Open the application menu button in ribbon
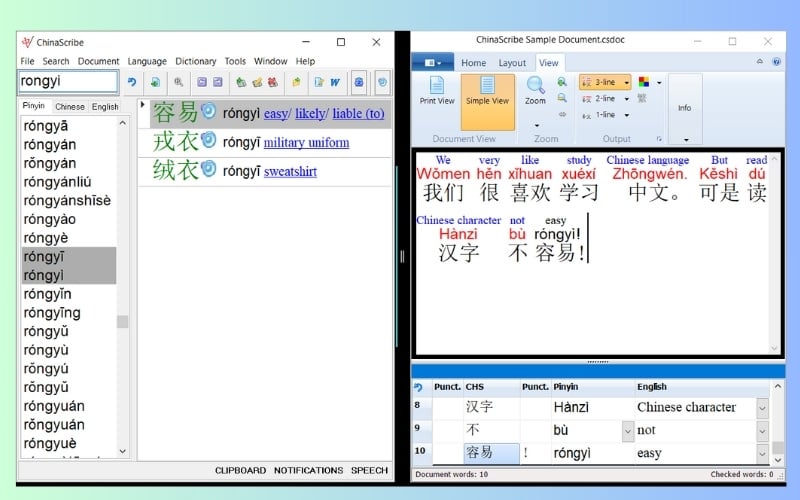The image size is (800, 500). pyautogui.click(x=433, y=62)
